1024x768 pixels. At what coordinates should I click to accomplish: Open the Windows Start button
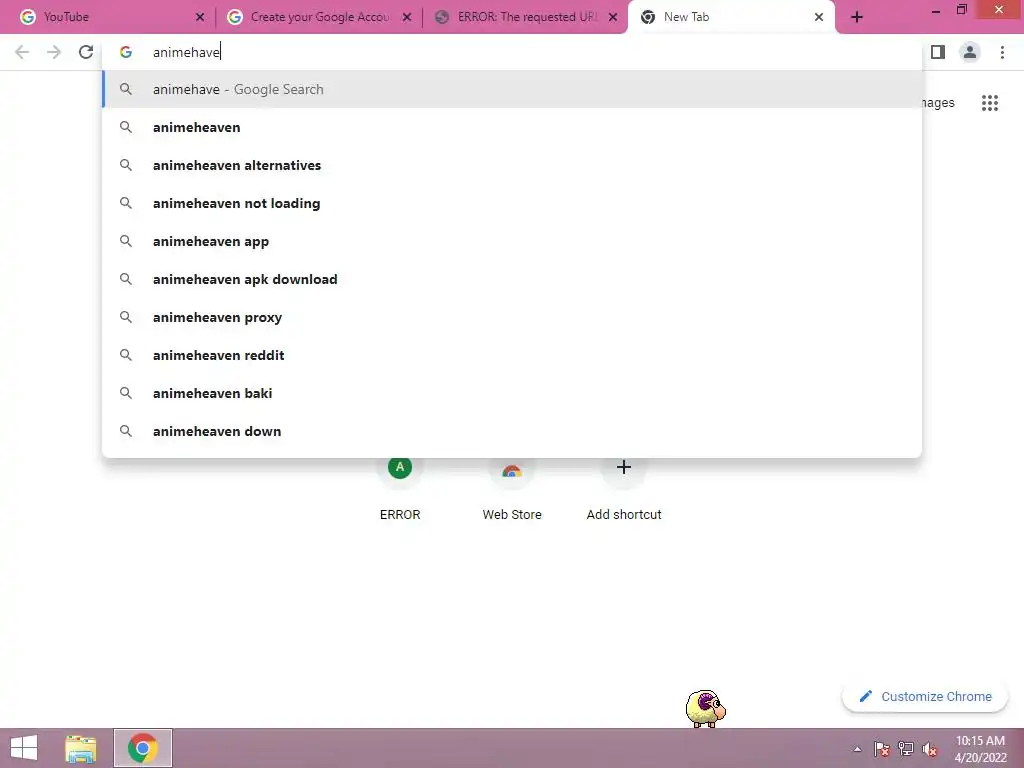[24, 748]
